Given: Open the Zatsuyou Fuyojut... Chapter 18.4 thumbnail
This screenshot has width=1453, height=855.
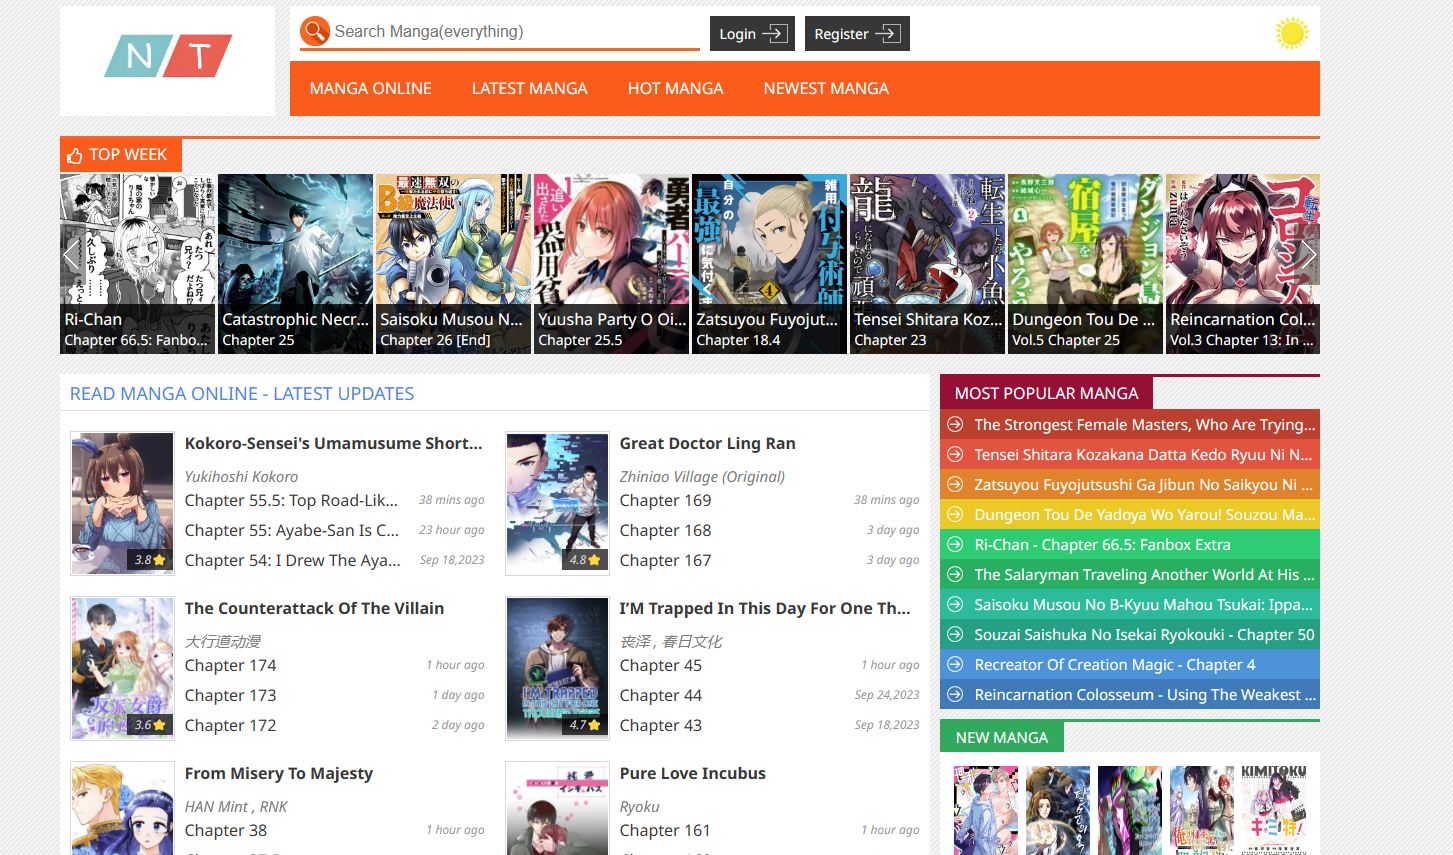Looking at the screenshot, I should click(769, 264).
